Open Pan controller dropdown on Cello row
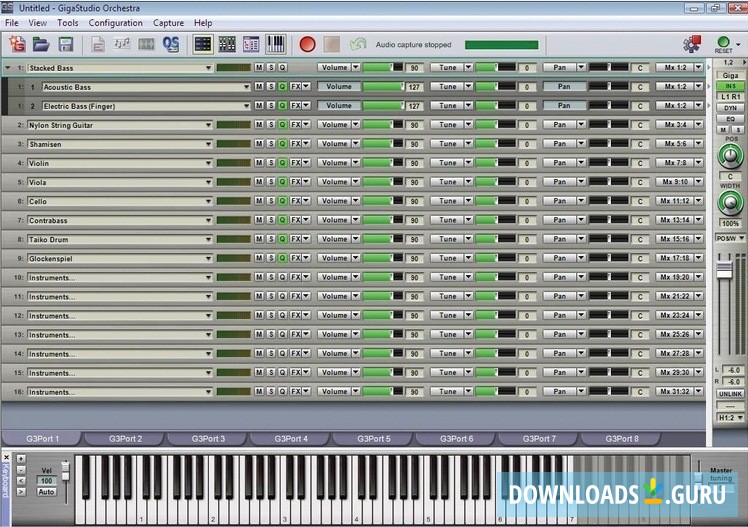 tap(581, 201)
